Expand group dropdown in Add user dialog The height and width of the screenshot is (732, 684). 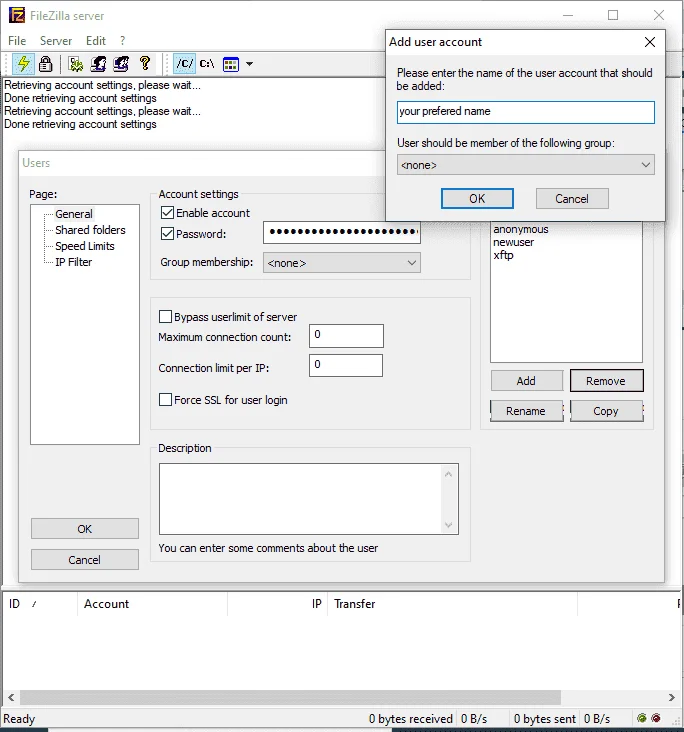[526, 165]
